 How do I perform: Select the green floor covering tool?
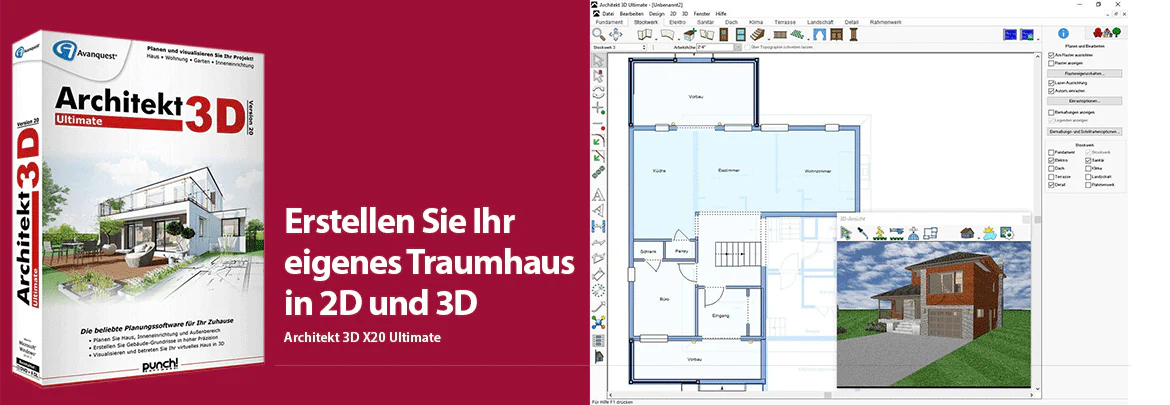tap(798, 34)
